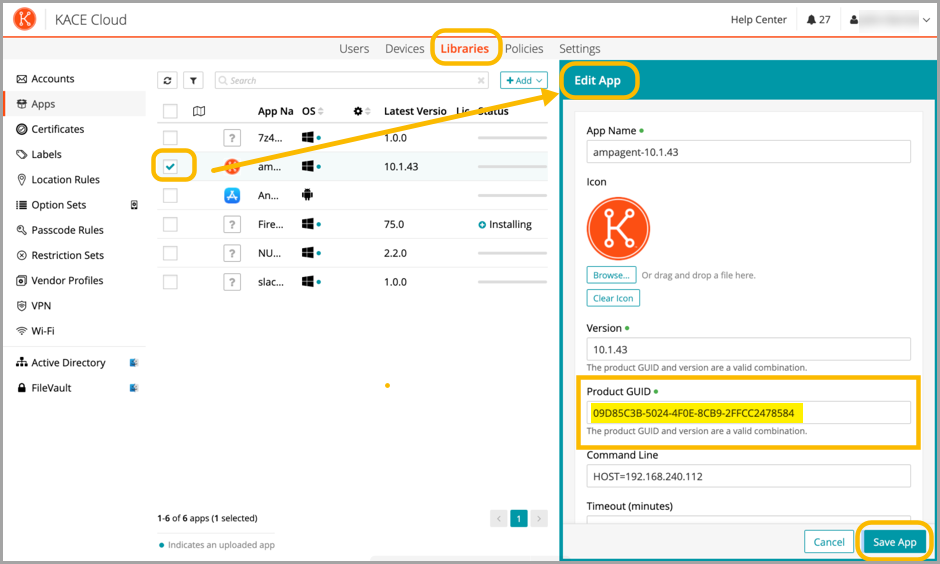
Task: Check the select-all header checkbox
Action: (x=170, y=111)
